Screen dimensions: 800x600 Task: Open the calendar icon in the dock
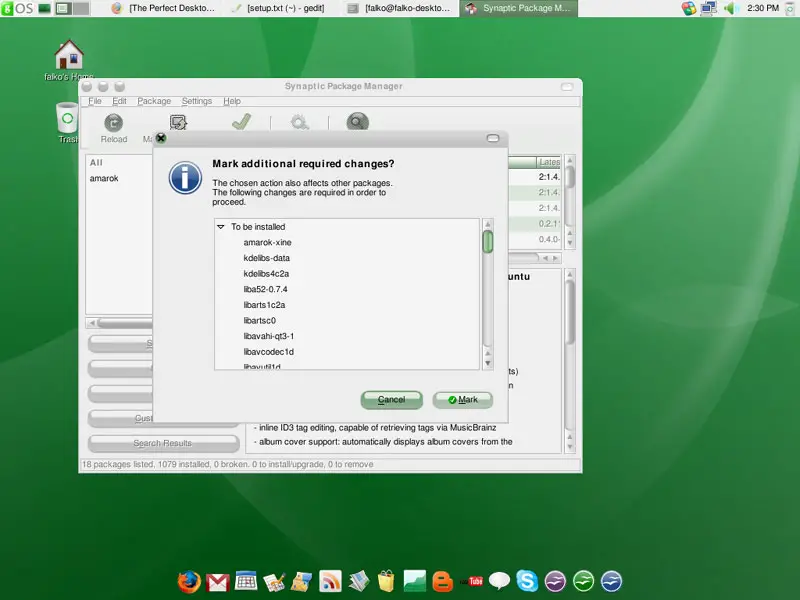click(246, 581)
